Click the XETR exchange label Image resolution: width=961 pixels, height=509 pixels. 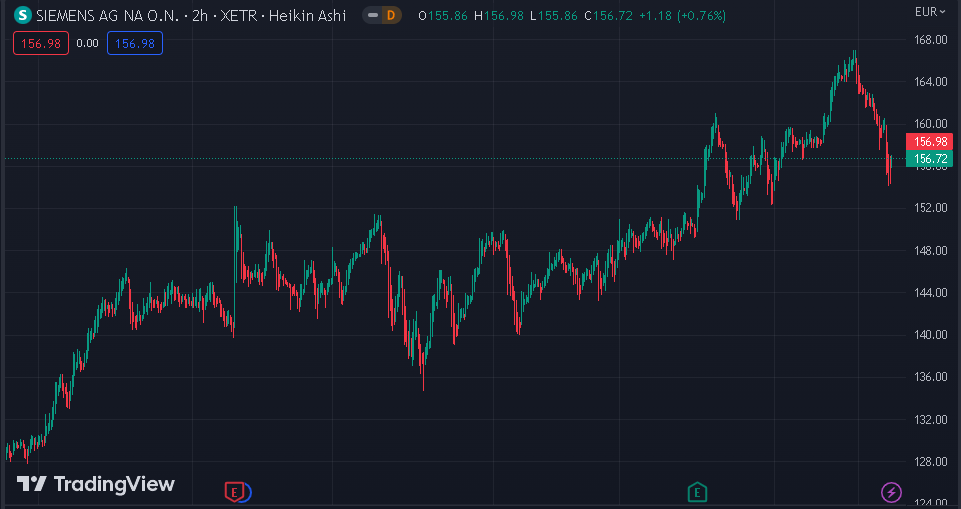point(240,15)
